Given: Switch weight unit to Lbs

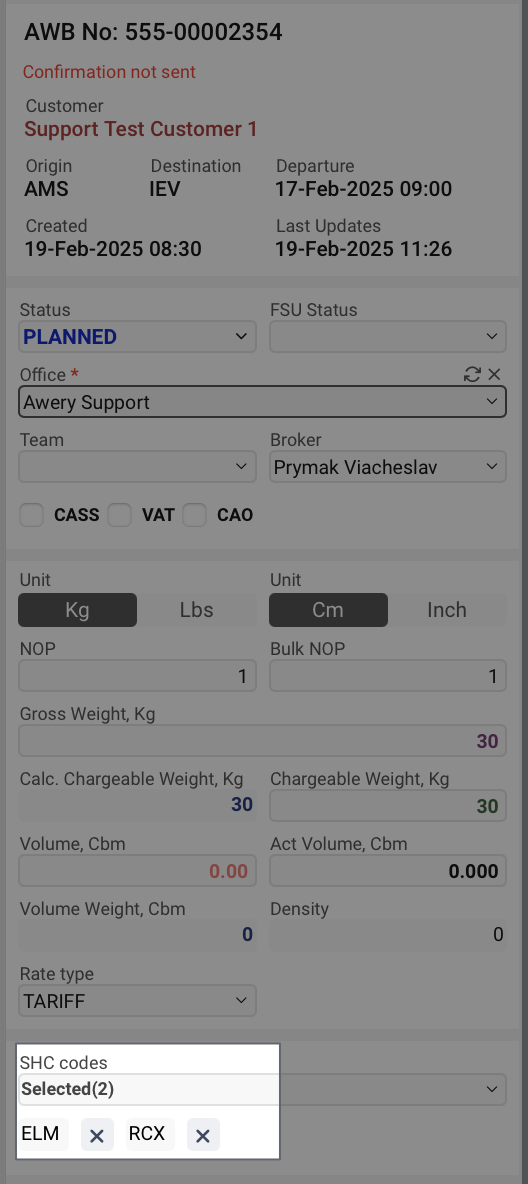Looking at the screenshot, I should pos(196,610).
